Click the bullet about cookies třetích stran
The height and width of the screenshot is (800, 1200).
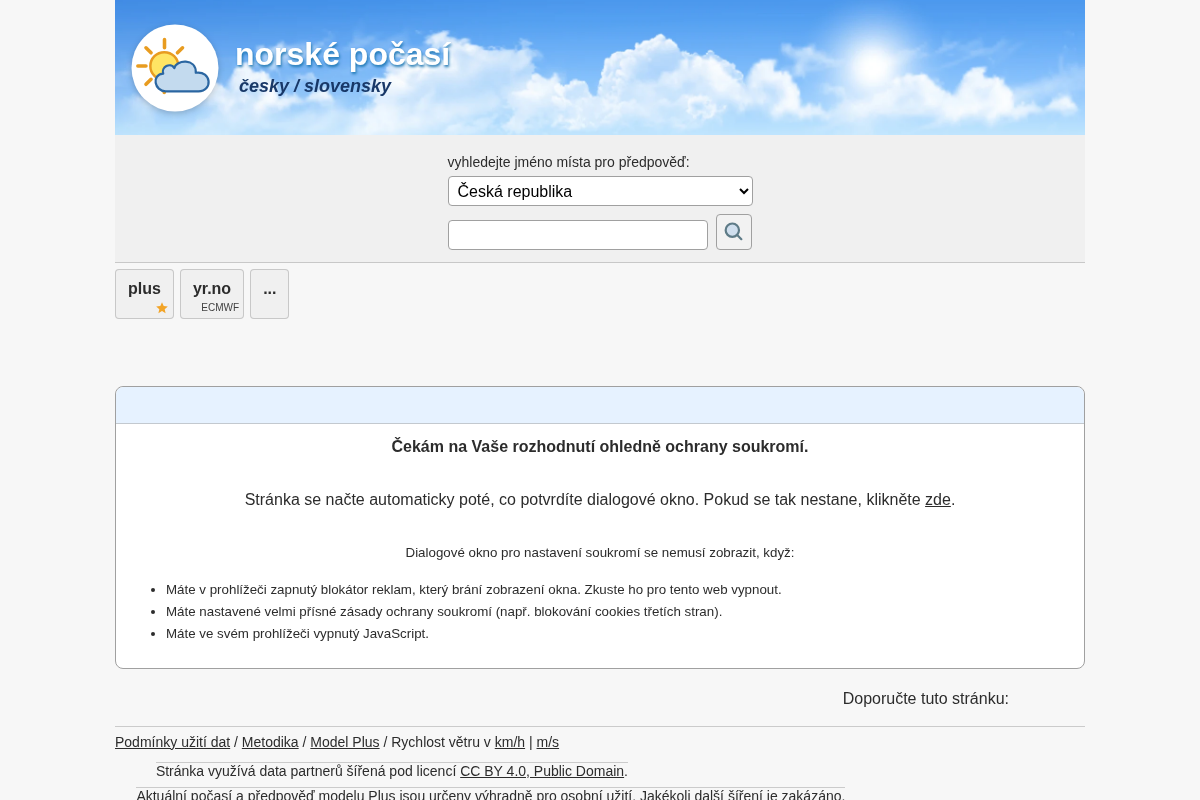click(444, 611)
